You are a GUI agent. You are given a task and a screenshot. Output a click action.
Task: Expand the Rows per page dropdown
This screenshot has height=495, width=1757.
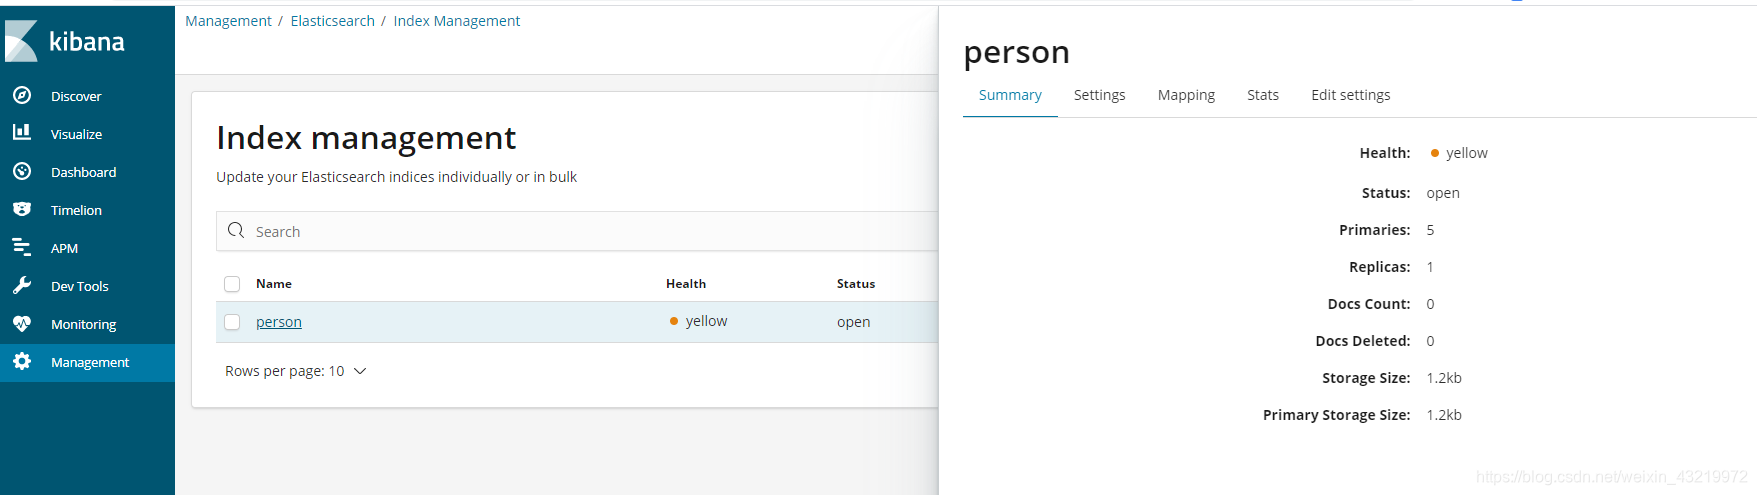click(x=296, y=371)
